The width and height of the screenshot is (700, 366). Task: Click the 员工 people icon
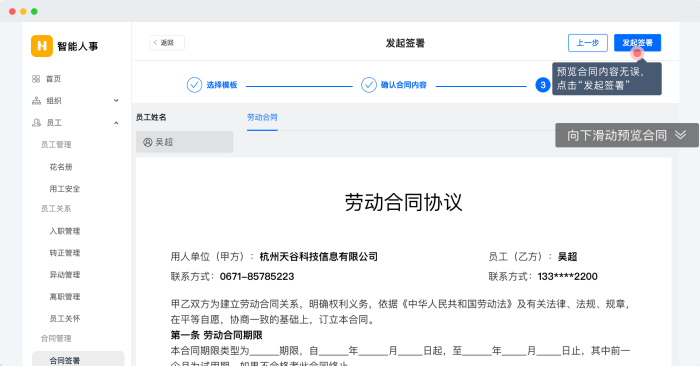click(x=36, y=123)
